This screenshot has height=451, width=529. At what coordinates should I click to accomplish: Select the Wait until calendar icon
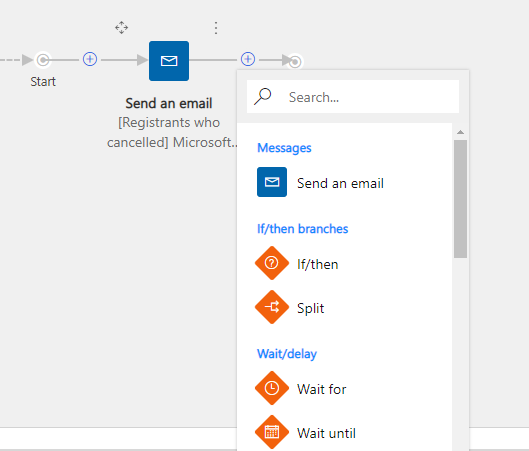point(272,432)
